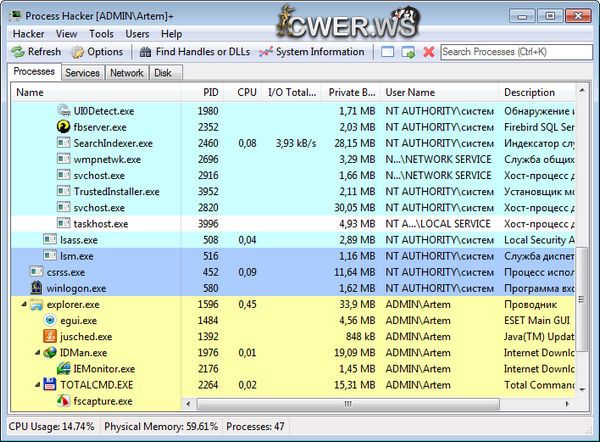The image size is (600, 442).
Task: Click the find window toolbar icon
Action: [388, 52]
